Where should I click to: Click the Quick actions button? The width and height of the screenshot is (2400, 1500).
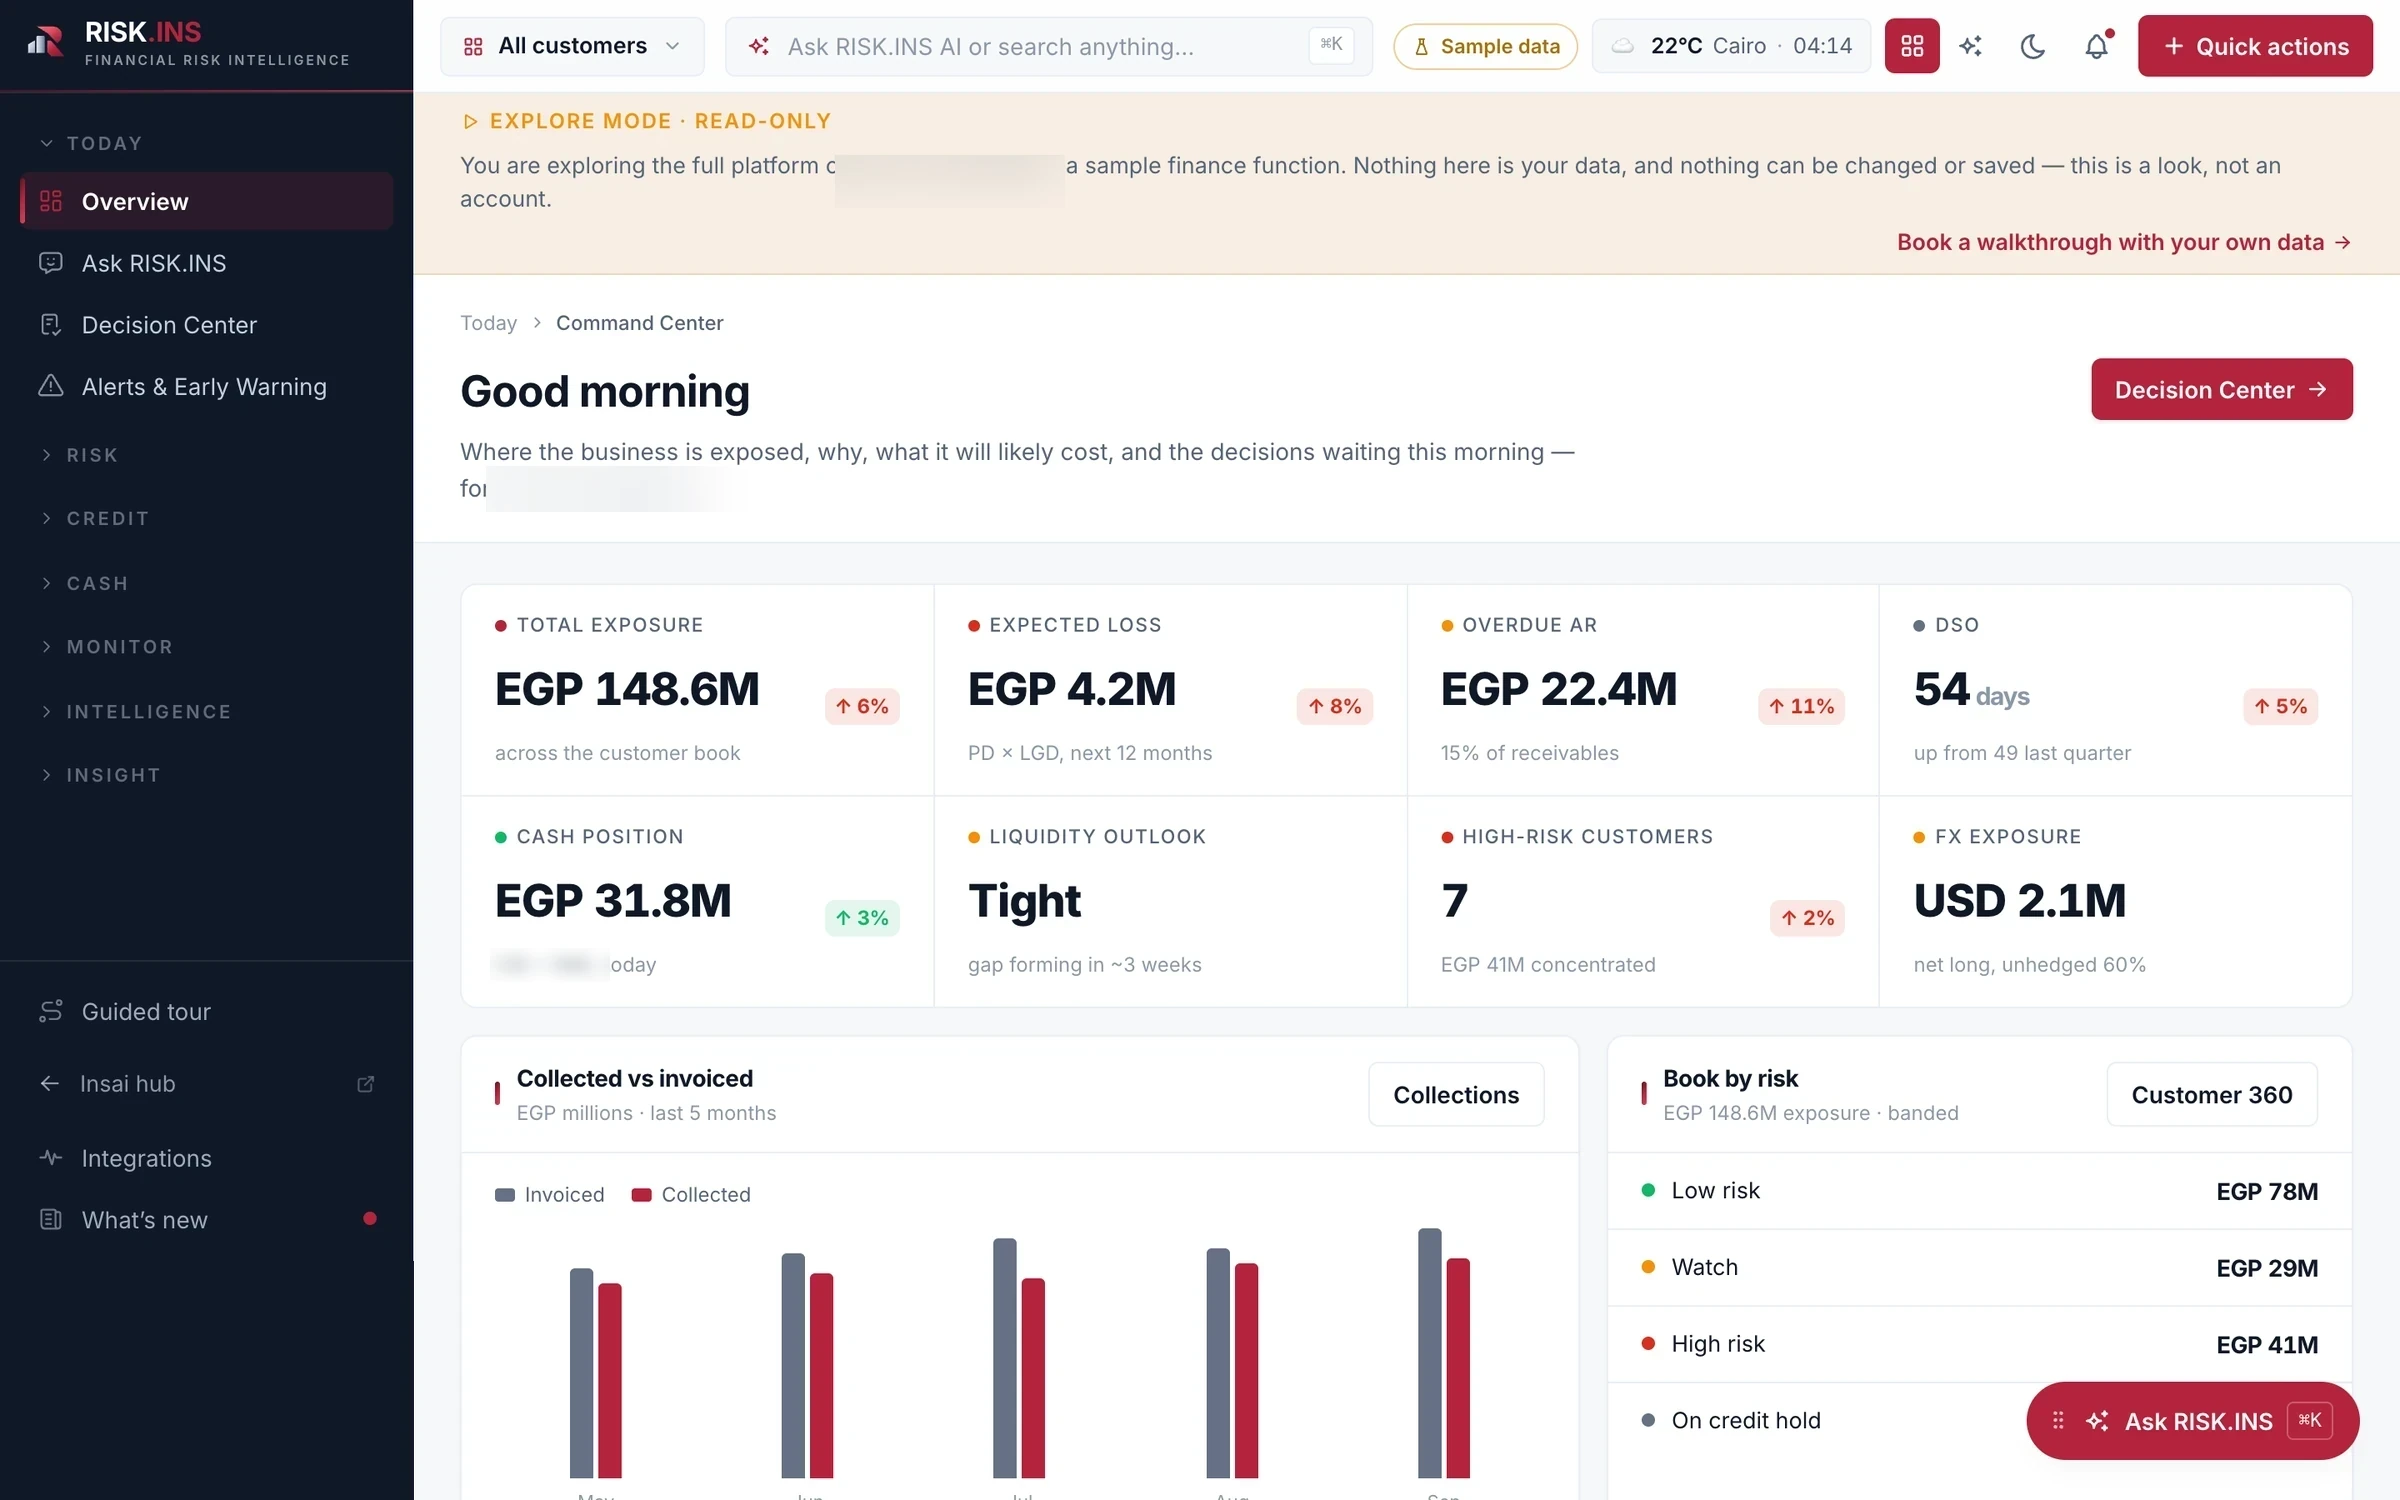tap(2255, 46)
